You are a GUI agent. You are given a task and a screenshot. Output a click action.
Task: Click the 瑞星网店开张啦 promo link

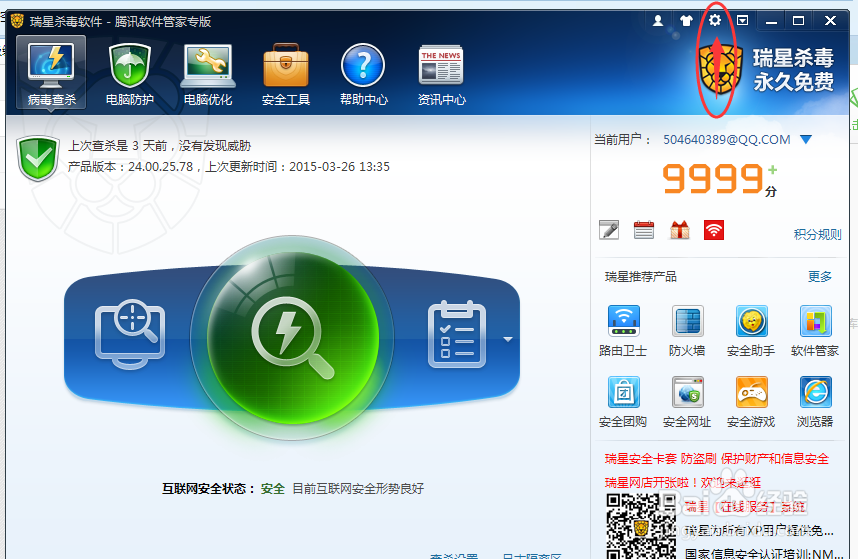click(683, 482)
